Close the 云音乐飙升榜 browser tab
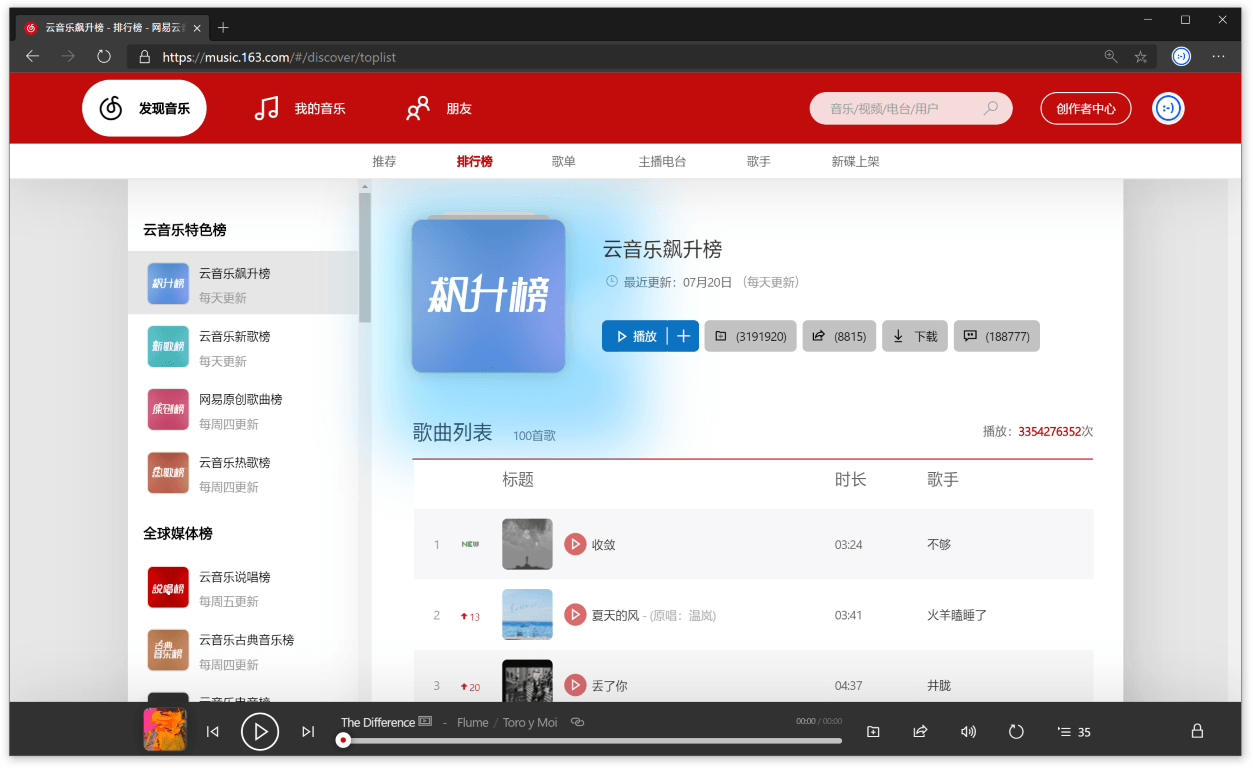1253x768 pixels. [x=195, y=28]
